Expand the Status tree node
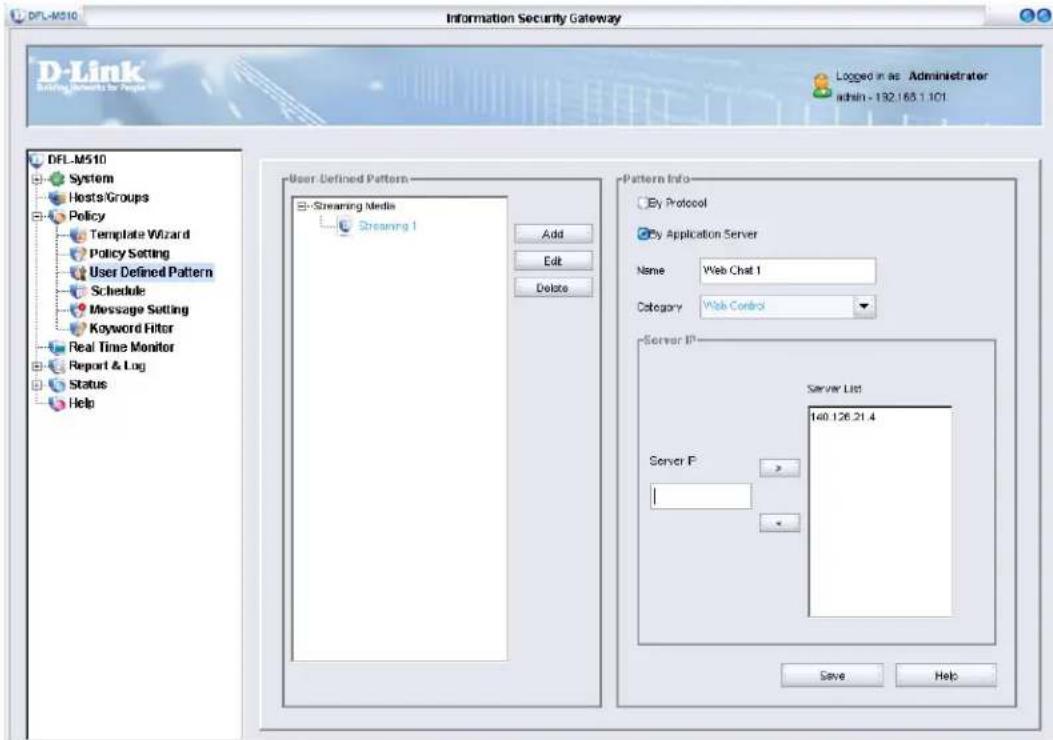 pyautogui.click(x=38, y=385)
